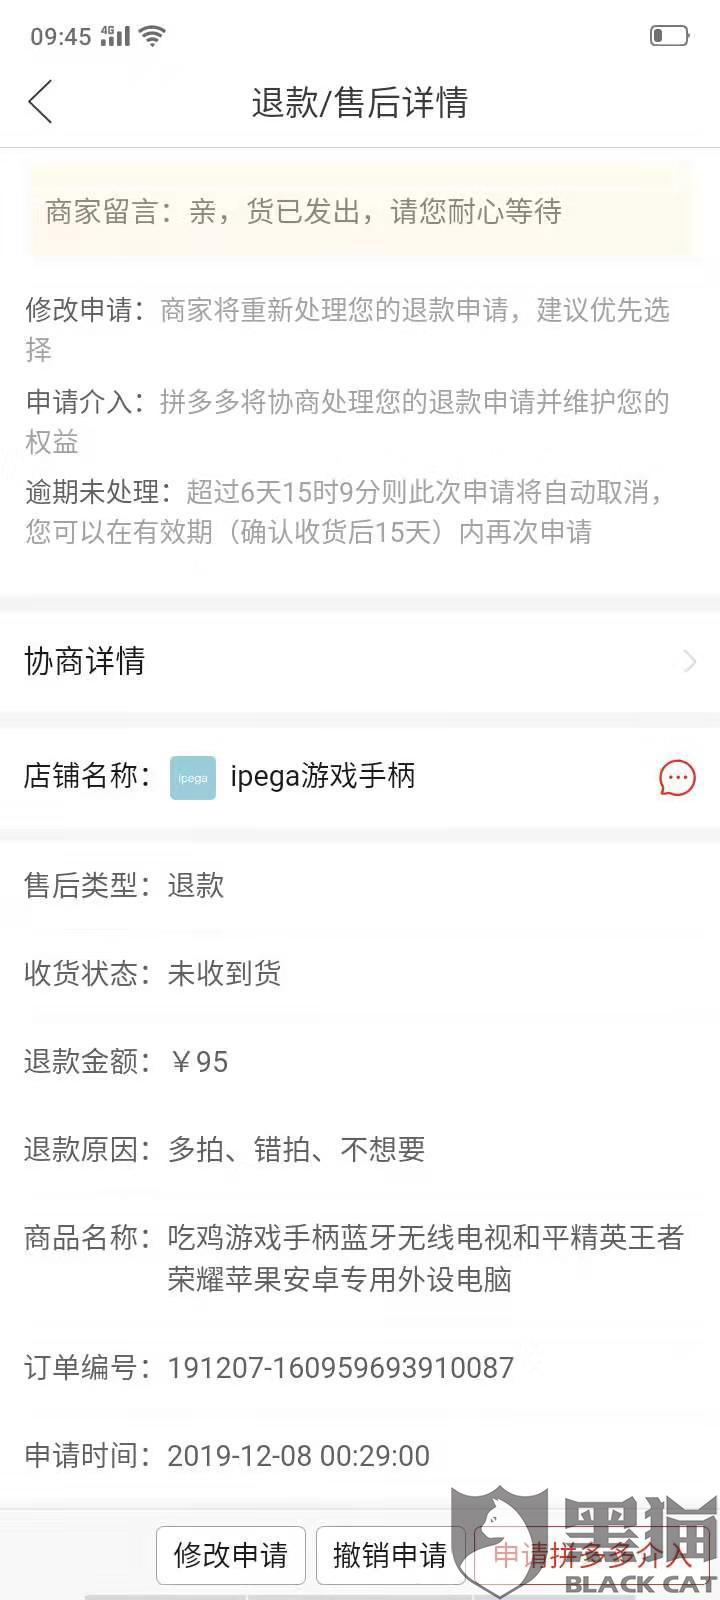720x1600 pixels.
Task: Click 修改申请 button
Action: coord(230,1555)
